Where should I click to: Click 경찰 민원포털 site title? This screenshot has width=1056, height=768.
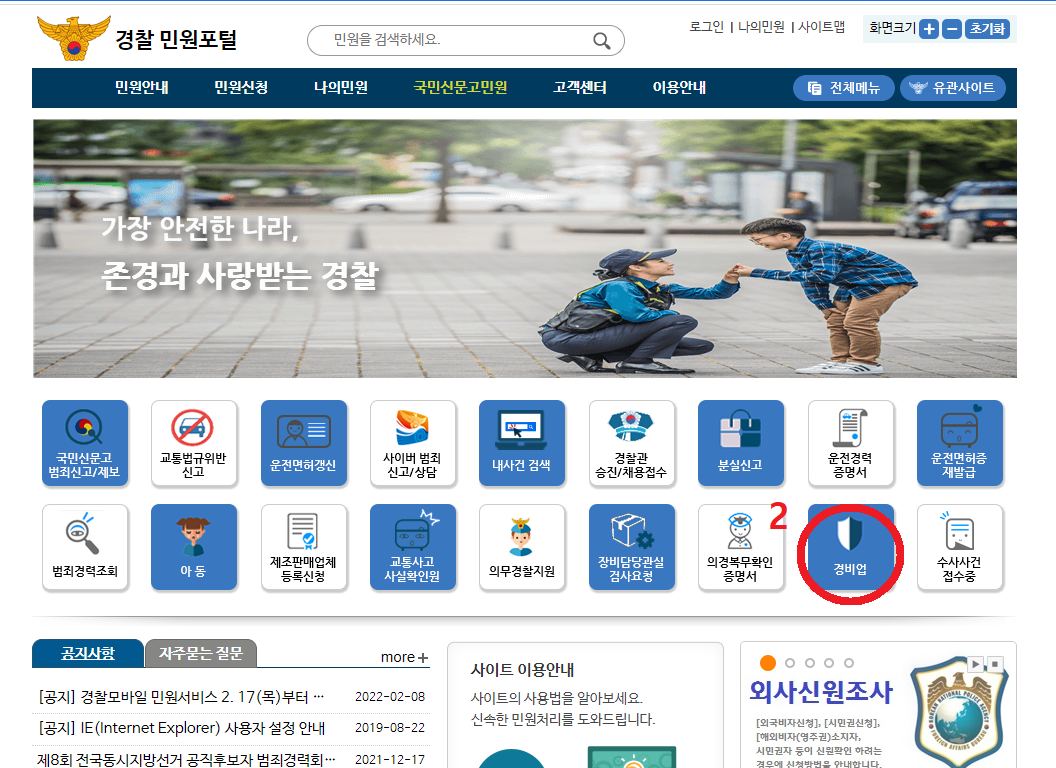(x=176, y=39)
